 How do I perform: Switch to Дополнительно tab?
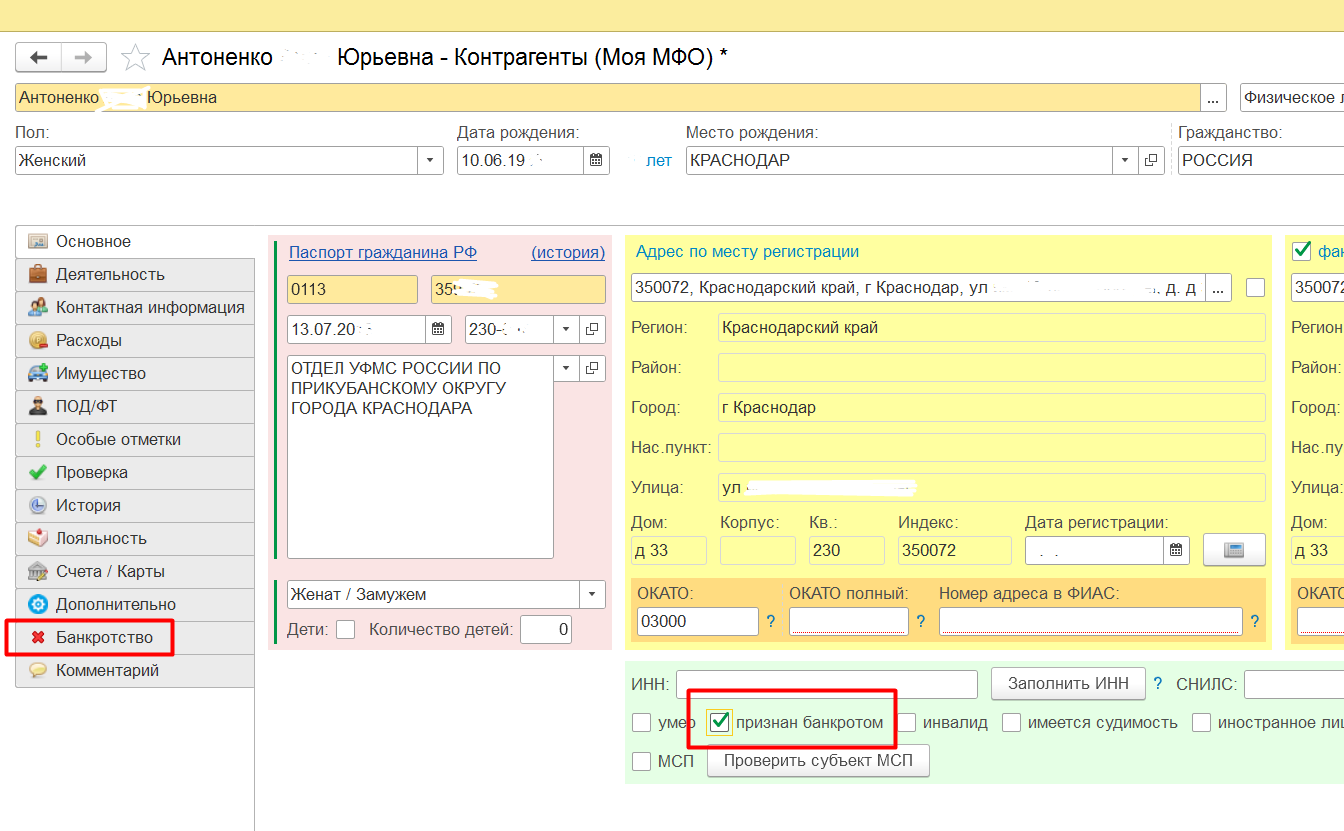click(135, 605)
